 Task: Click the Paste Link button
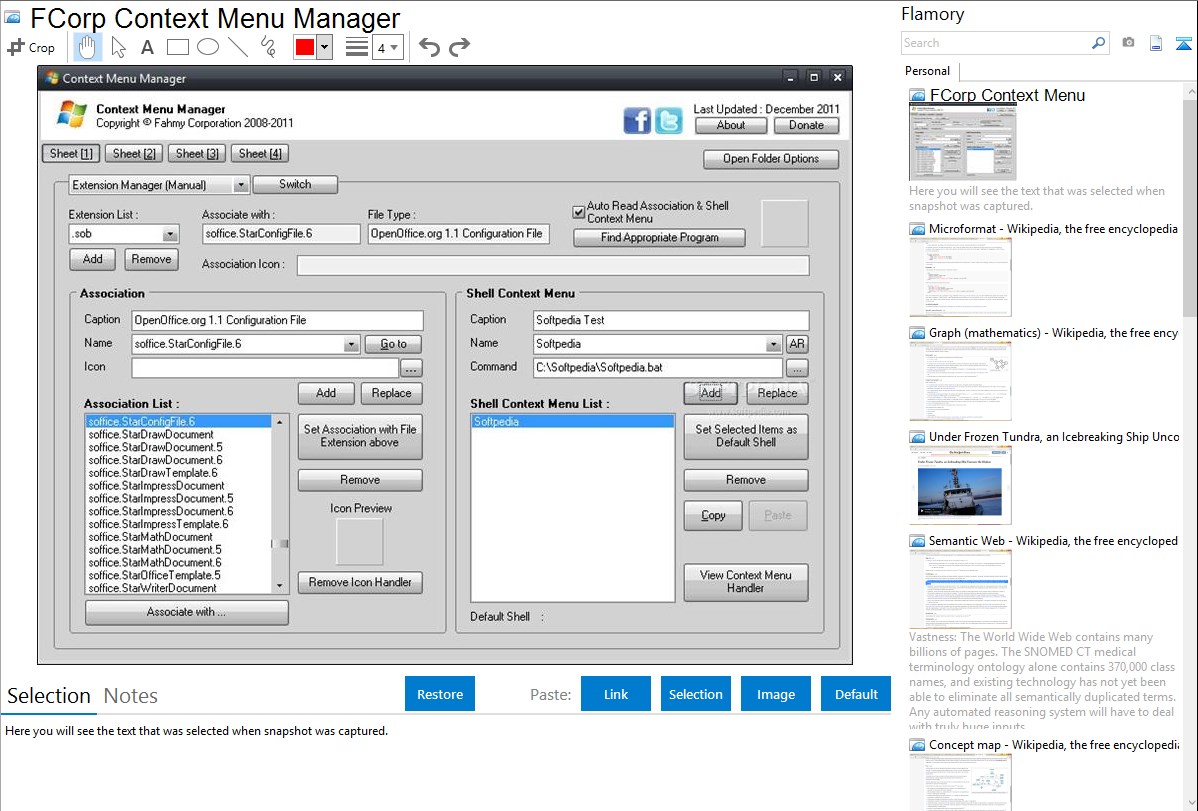tap(616, 694)
